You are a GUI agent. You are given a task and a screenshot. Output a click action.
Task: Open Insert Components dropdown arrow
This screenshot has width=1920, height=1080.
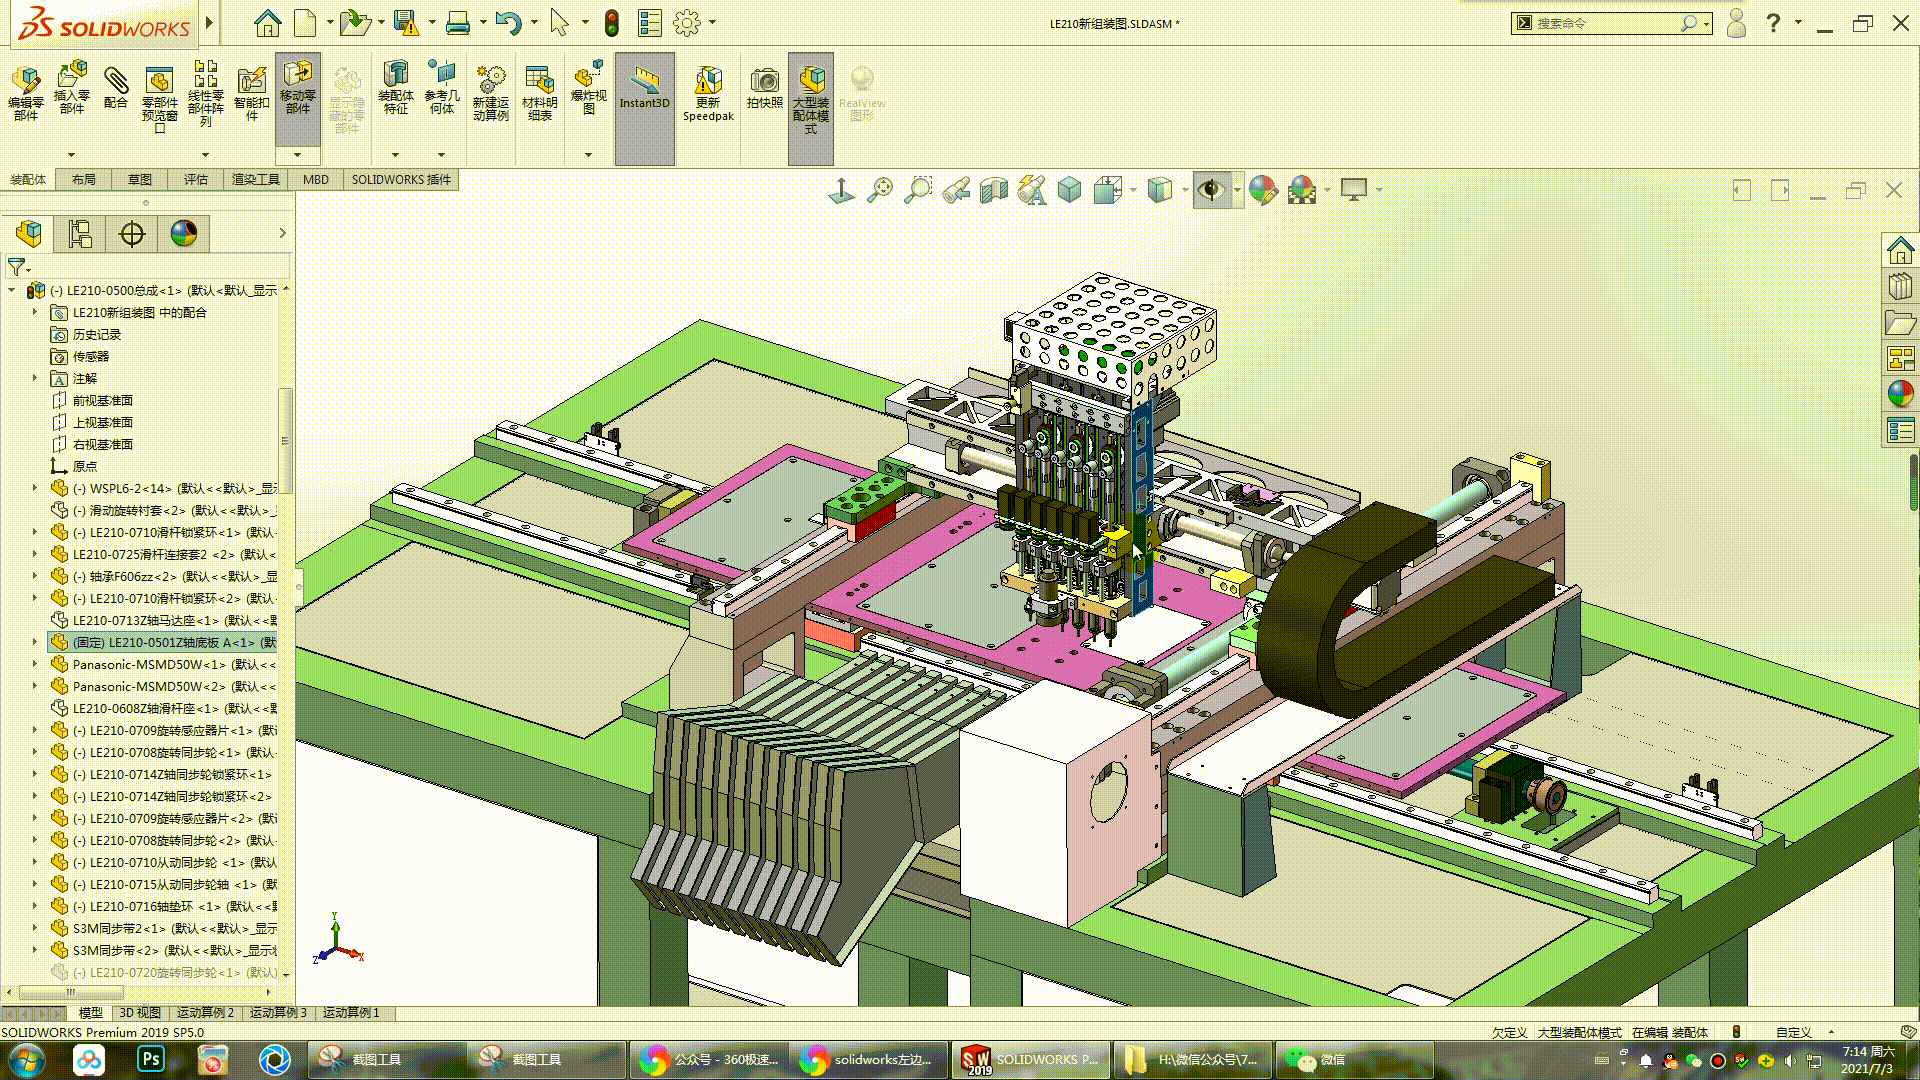tap(71, 155)
